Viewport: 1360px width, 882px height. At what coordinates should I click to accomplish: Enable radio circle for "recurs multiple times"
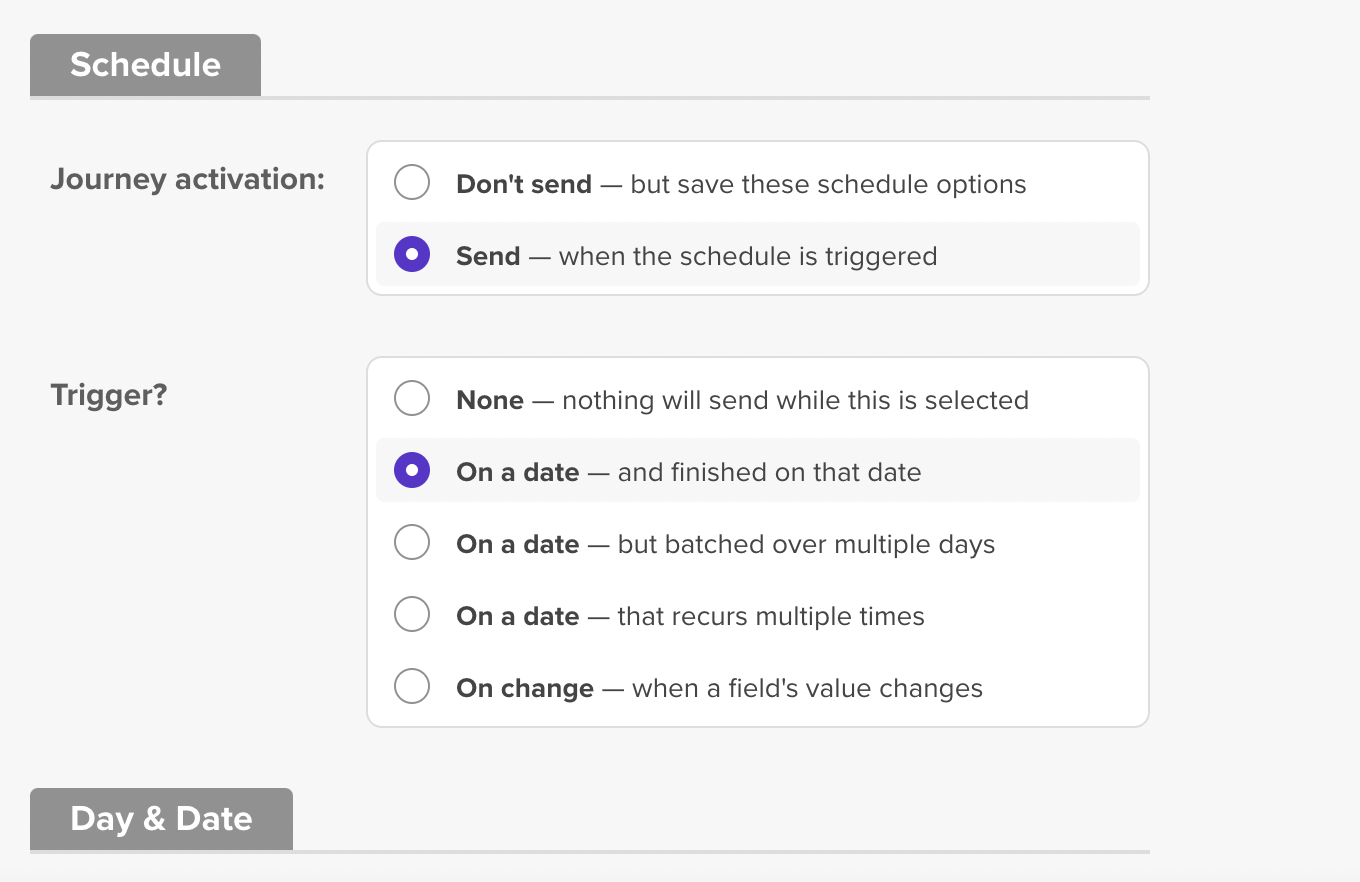click(x=412, y=615)
